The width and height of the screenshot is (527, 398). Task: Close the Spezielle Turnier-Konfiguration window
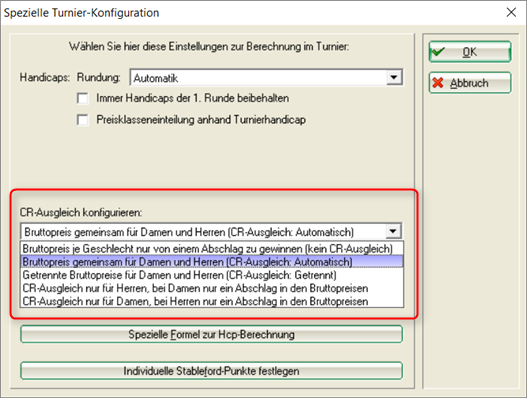coord(511,12)
